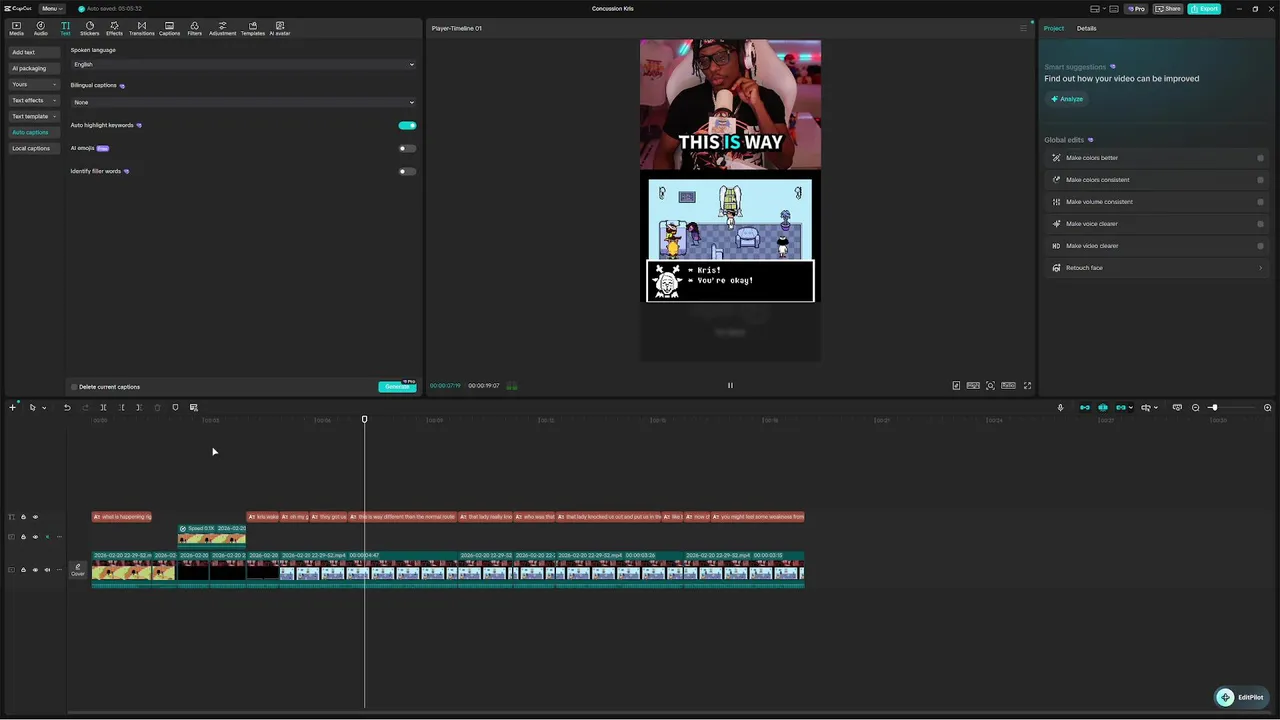The height and width of the screenshot is (720, 1280).
Task: Click the record voiceover microphone icon
Action: tap(1061, 408)
